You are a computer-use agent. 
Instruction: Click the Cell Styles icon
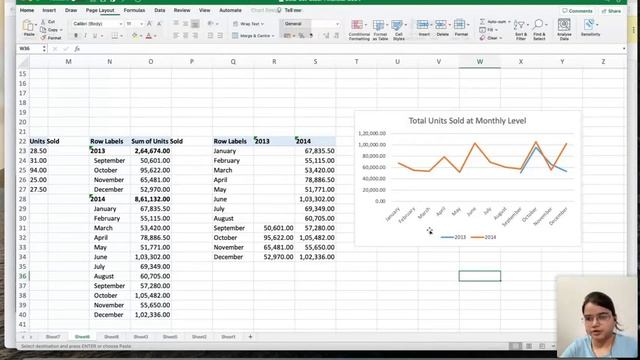click(x=397, y=25)
